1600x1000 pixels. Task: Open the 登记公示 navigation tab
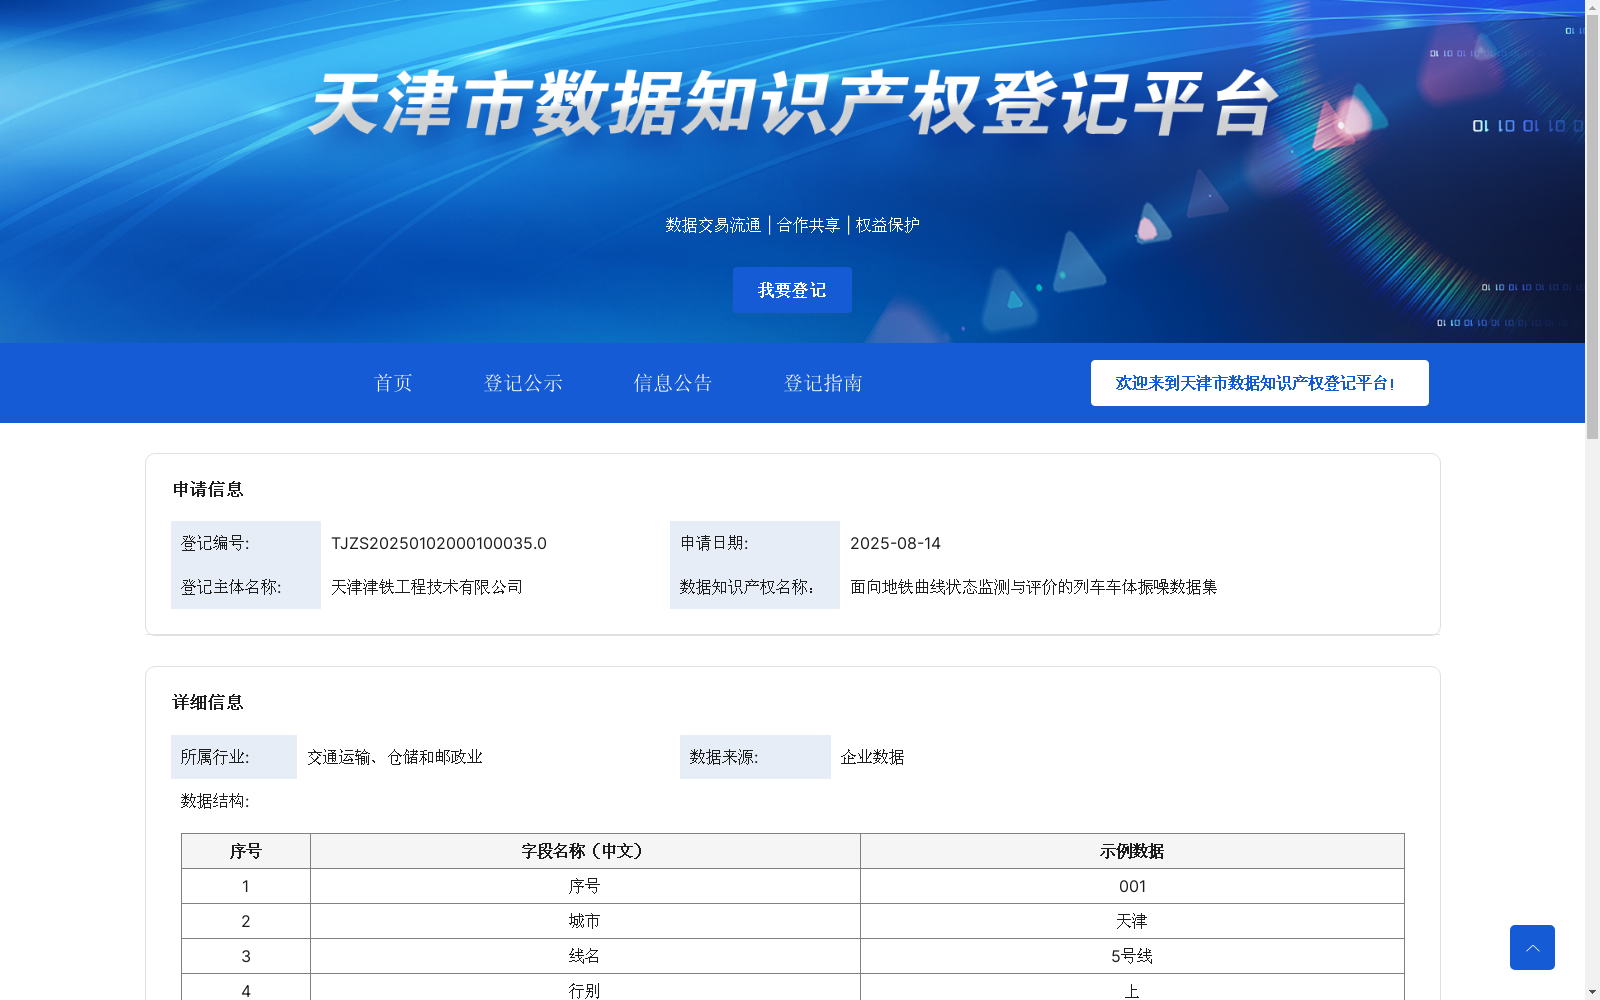(x=523, y=383)
